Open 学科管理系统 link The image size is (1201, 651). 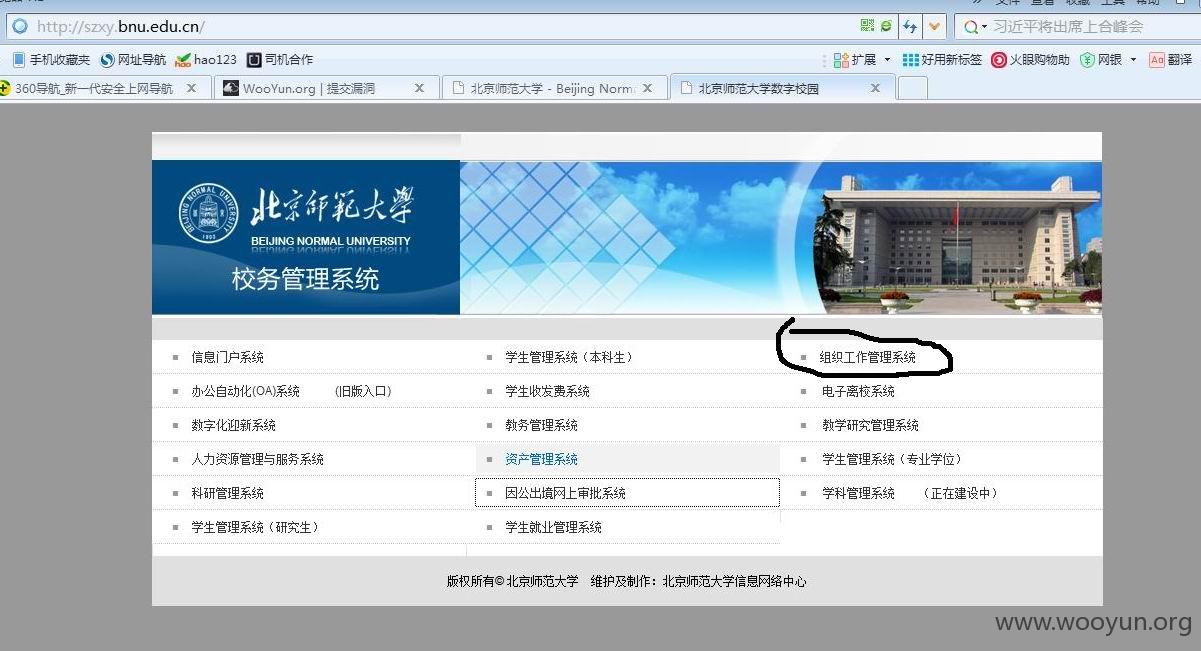[x=858, y=493]
